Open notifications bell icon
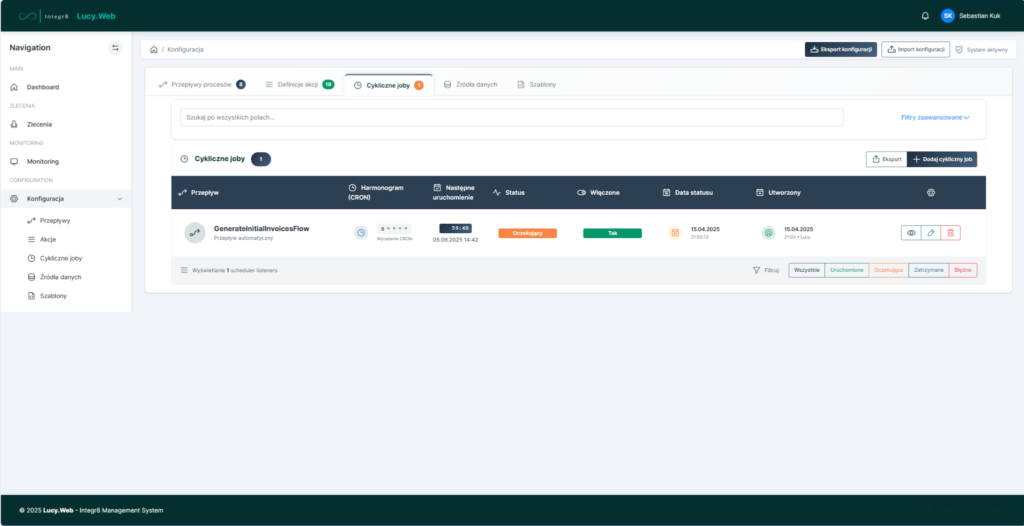This screenshot has width=1024, height=526. 925,16
